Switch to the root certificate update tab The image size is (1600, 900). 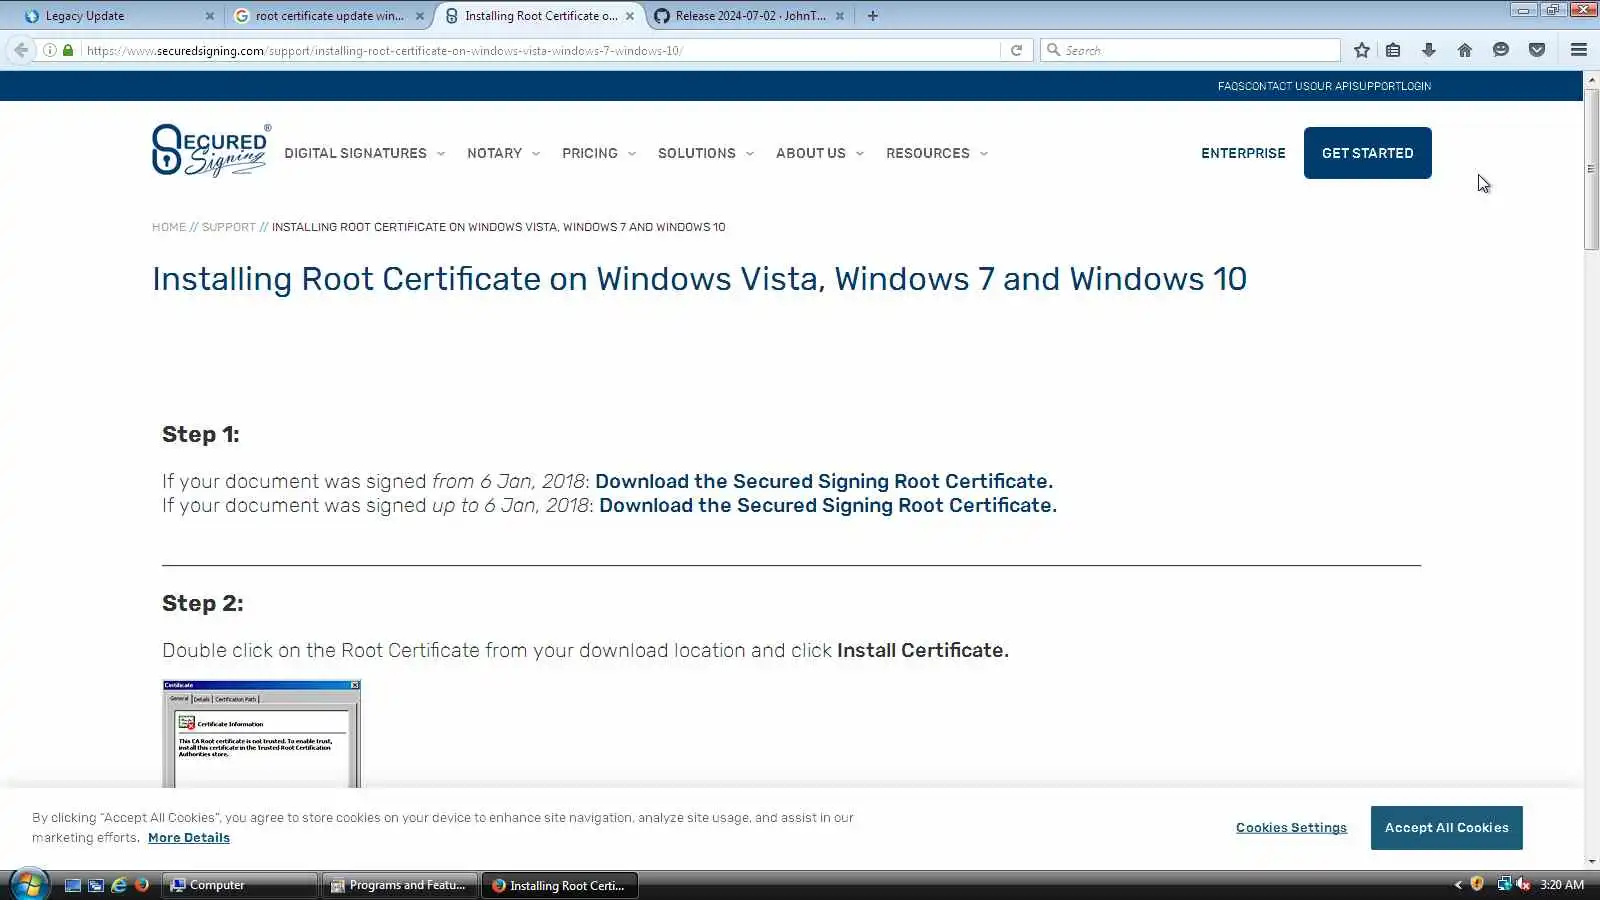[x=328, y=16]
